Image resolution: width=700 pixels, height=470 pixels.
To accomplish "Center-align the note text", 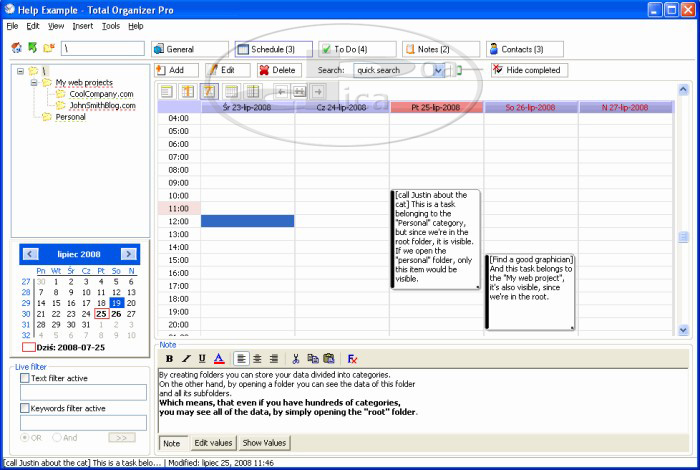I will 257,358.
